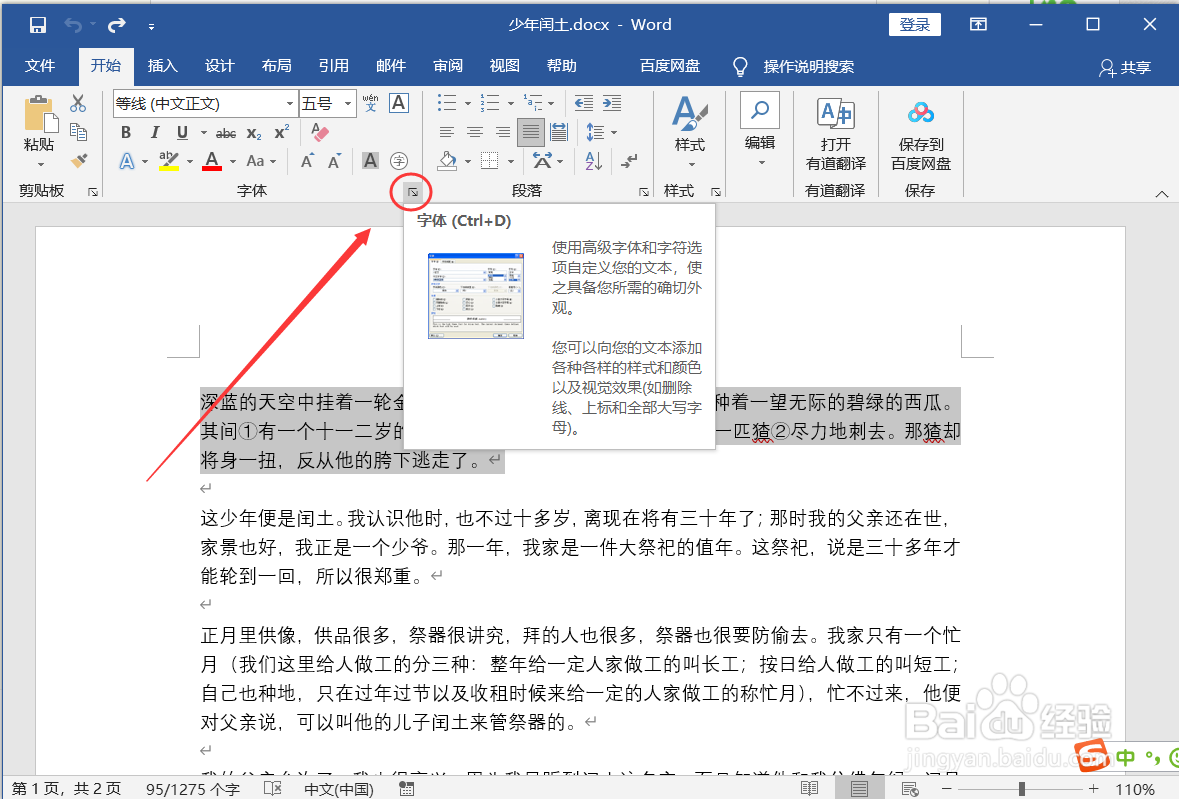Image resolution: width=1179 pixels, height=799 pixels.
Task: Open the font name dropdown
Action: 291,102
